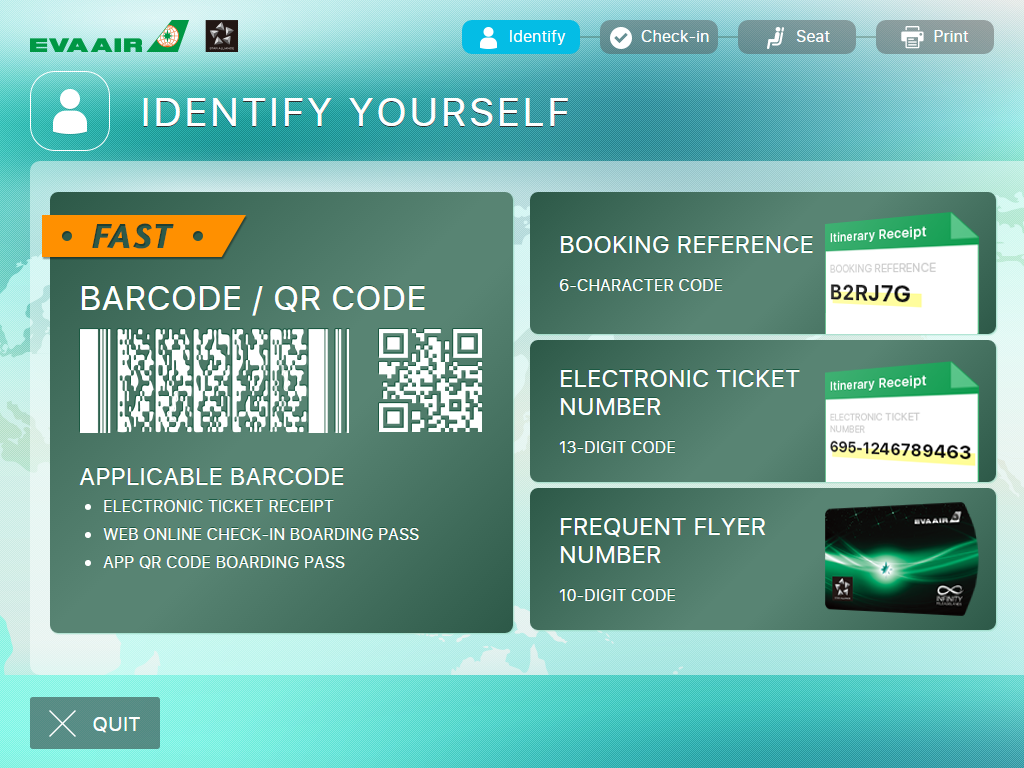Open the Print step tab
1024x768 pixels.
[x=935, y=37]
